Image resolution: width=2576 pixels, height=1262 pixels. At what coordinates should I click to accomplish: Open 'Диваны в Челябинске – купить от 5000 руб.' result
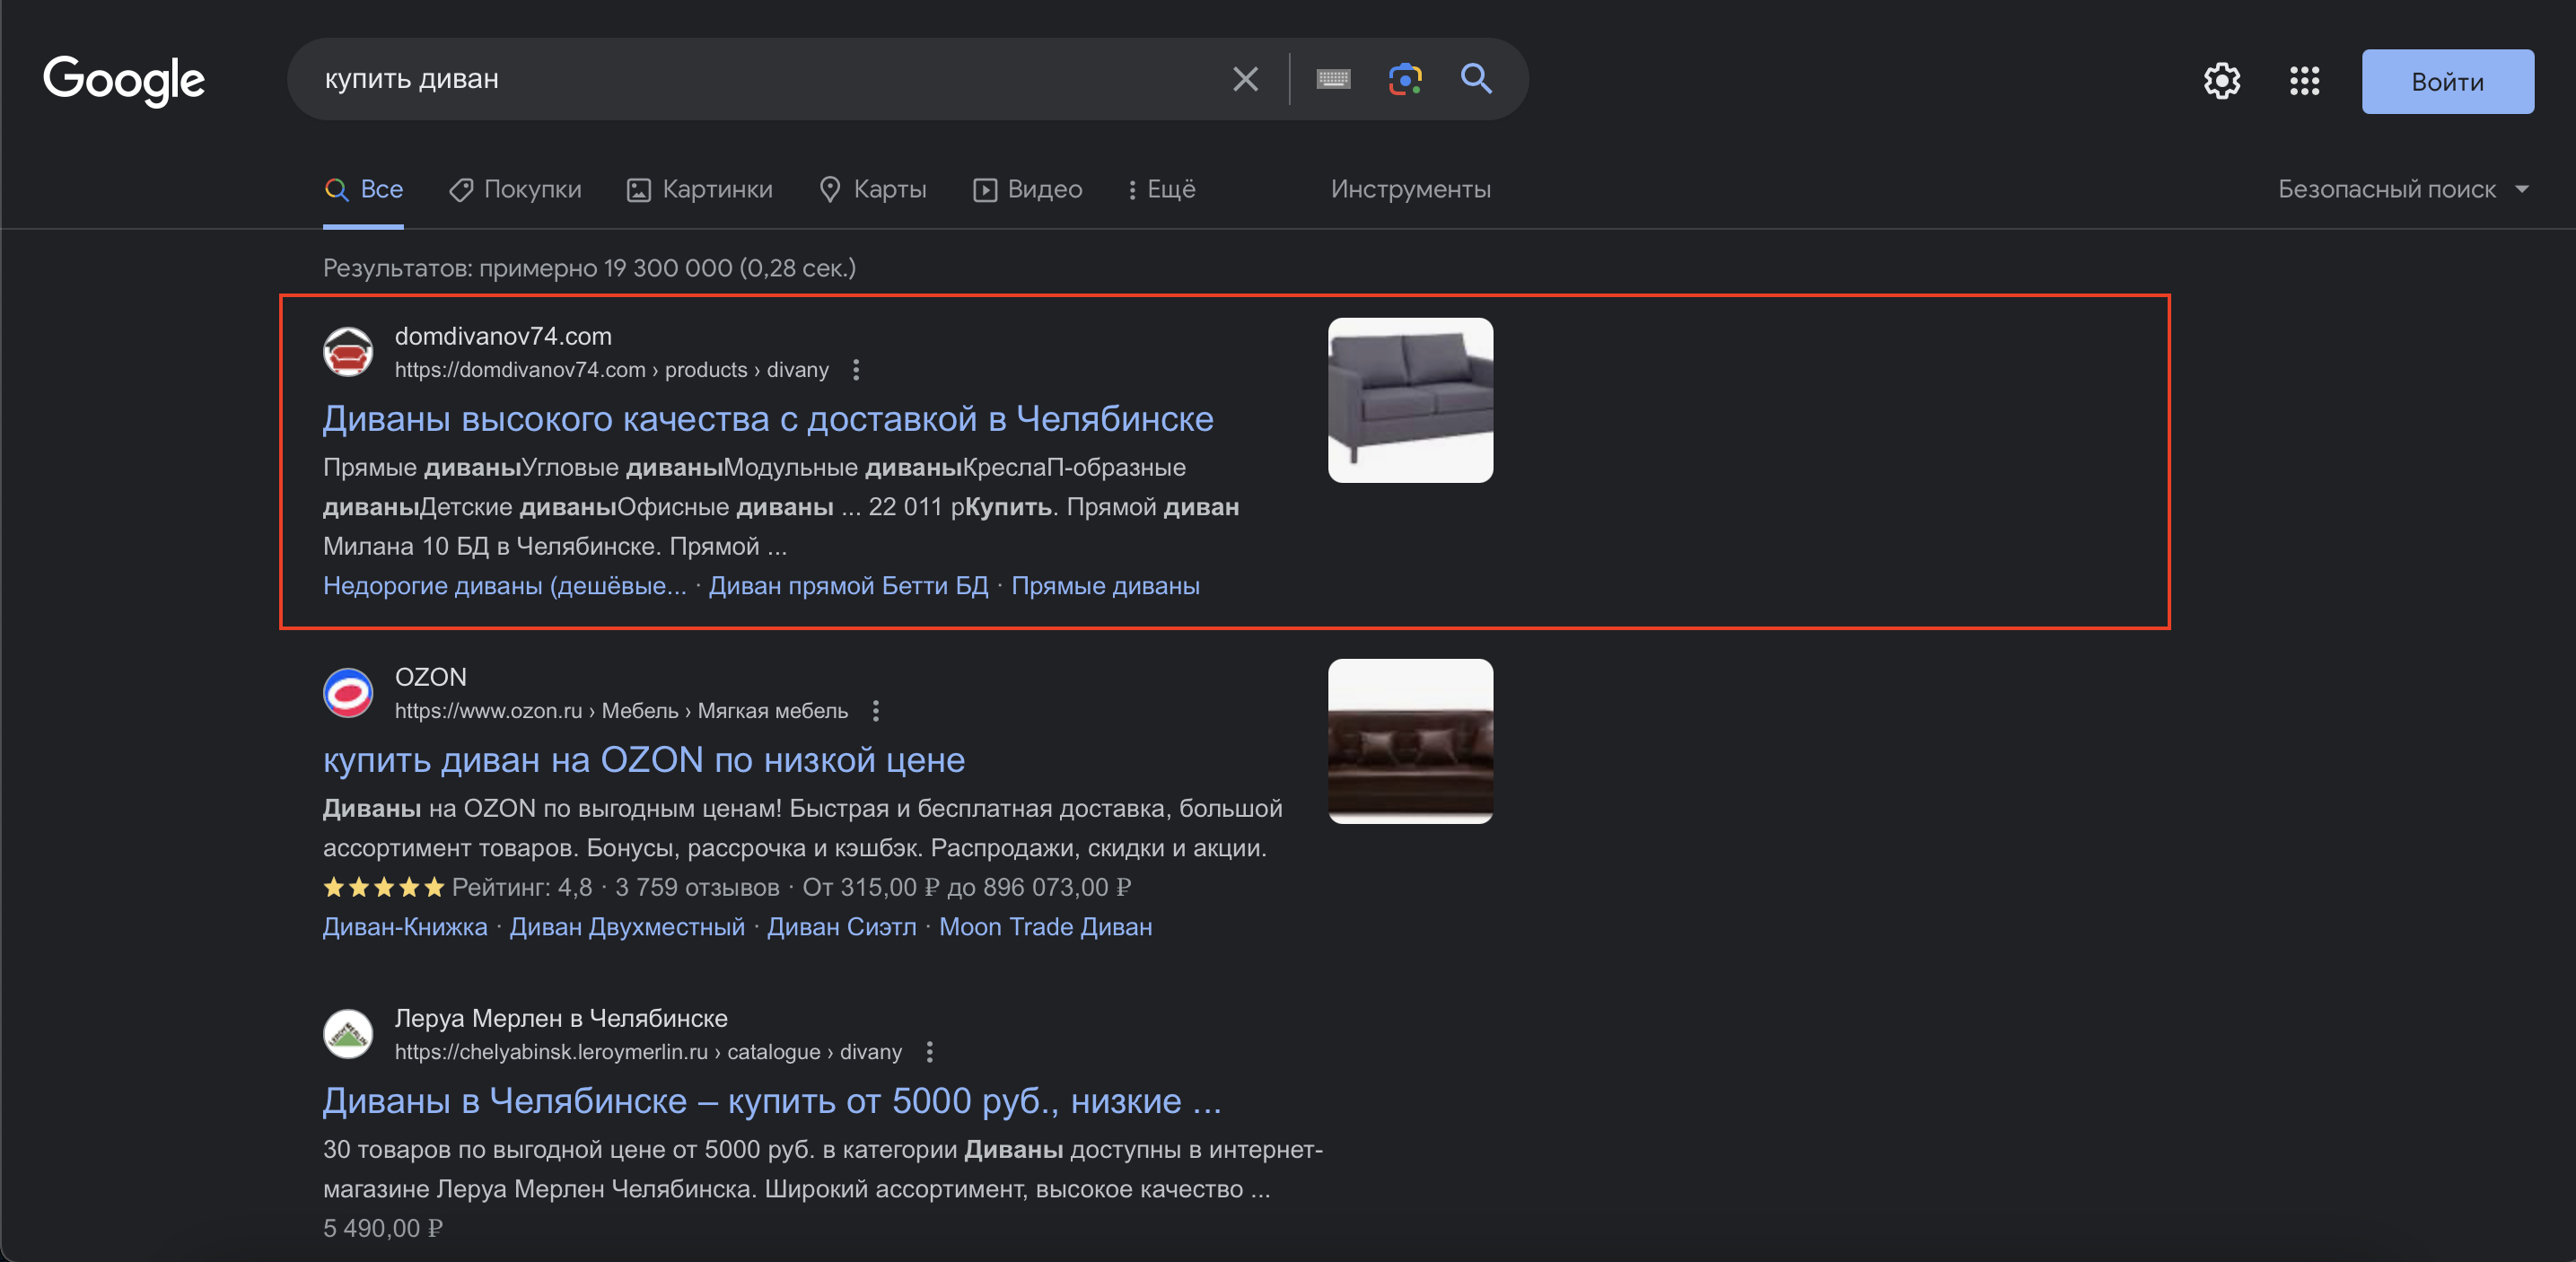point(772,1101)
